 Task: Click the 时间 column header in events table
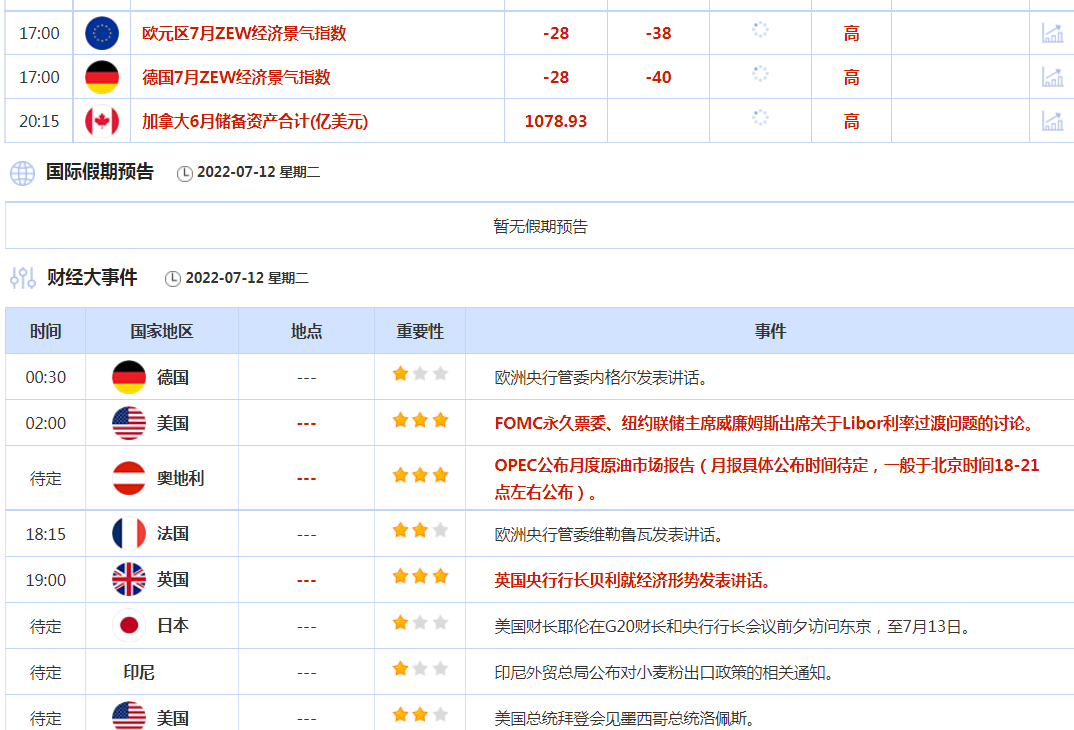(45, 331)
